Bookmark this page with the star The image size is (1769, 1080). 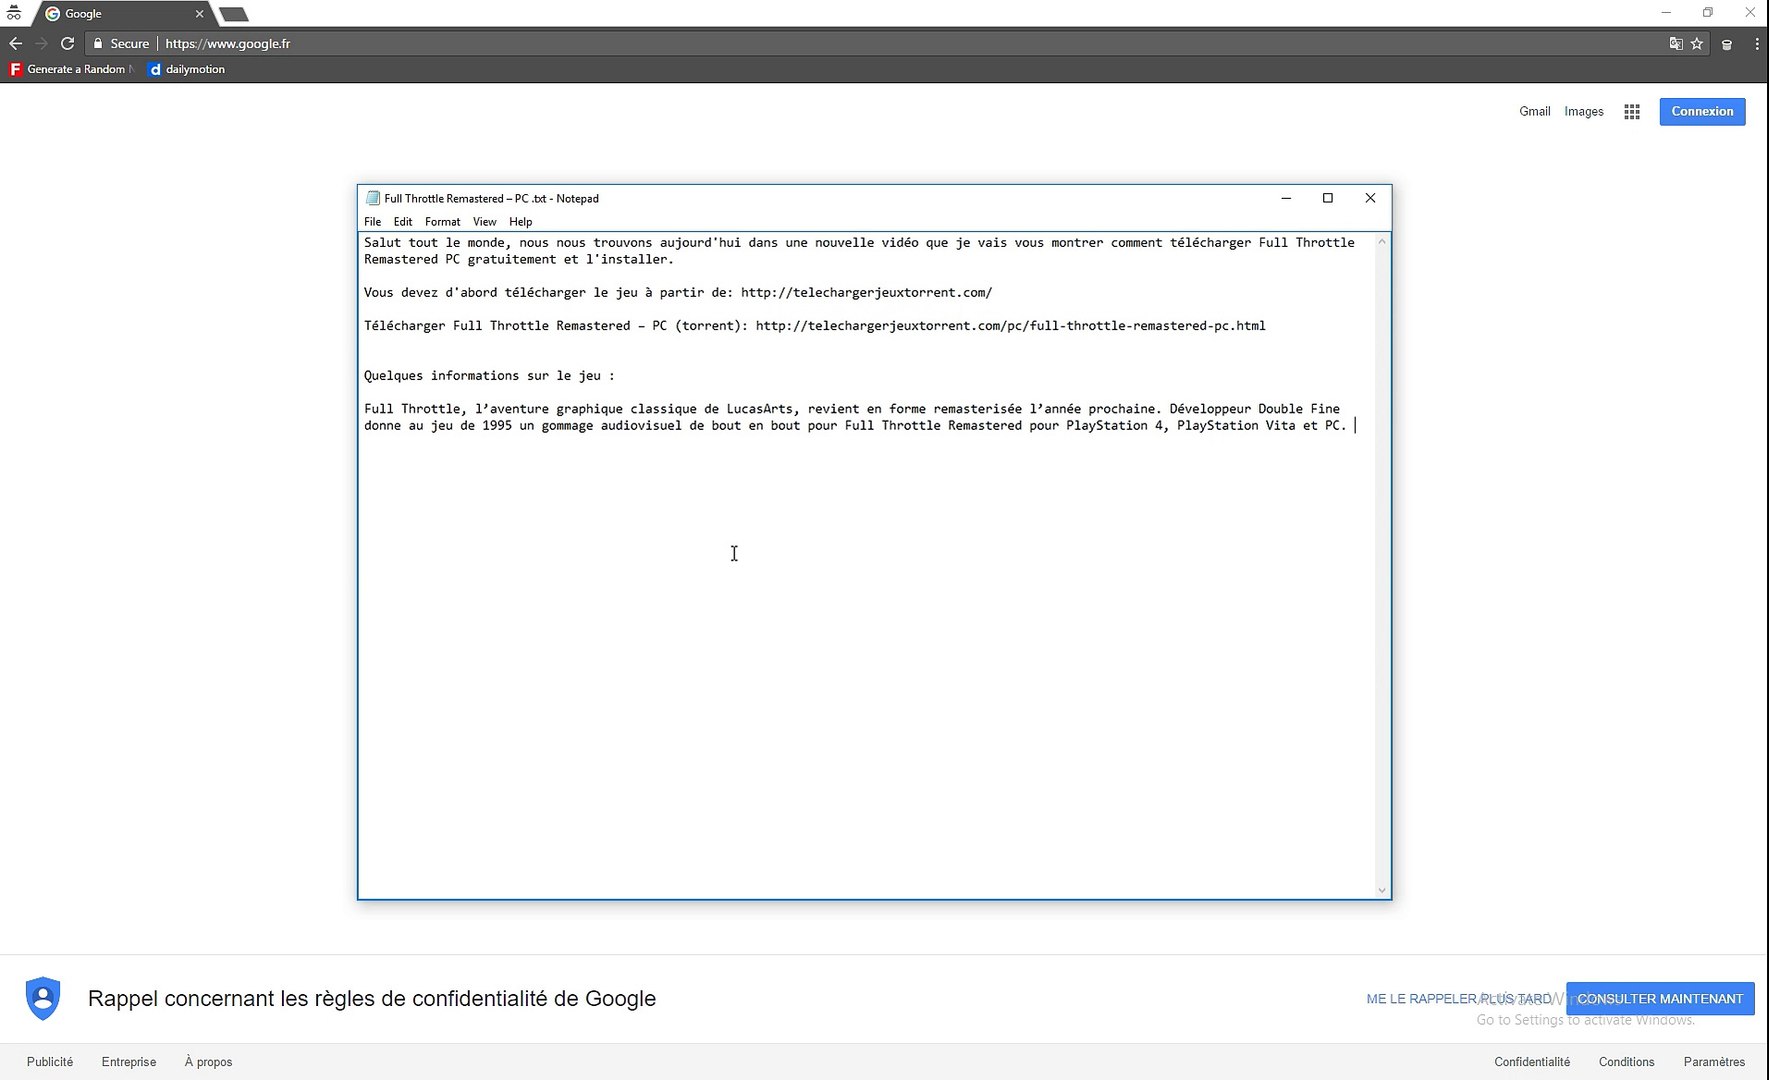1697,44
